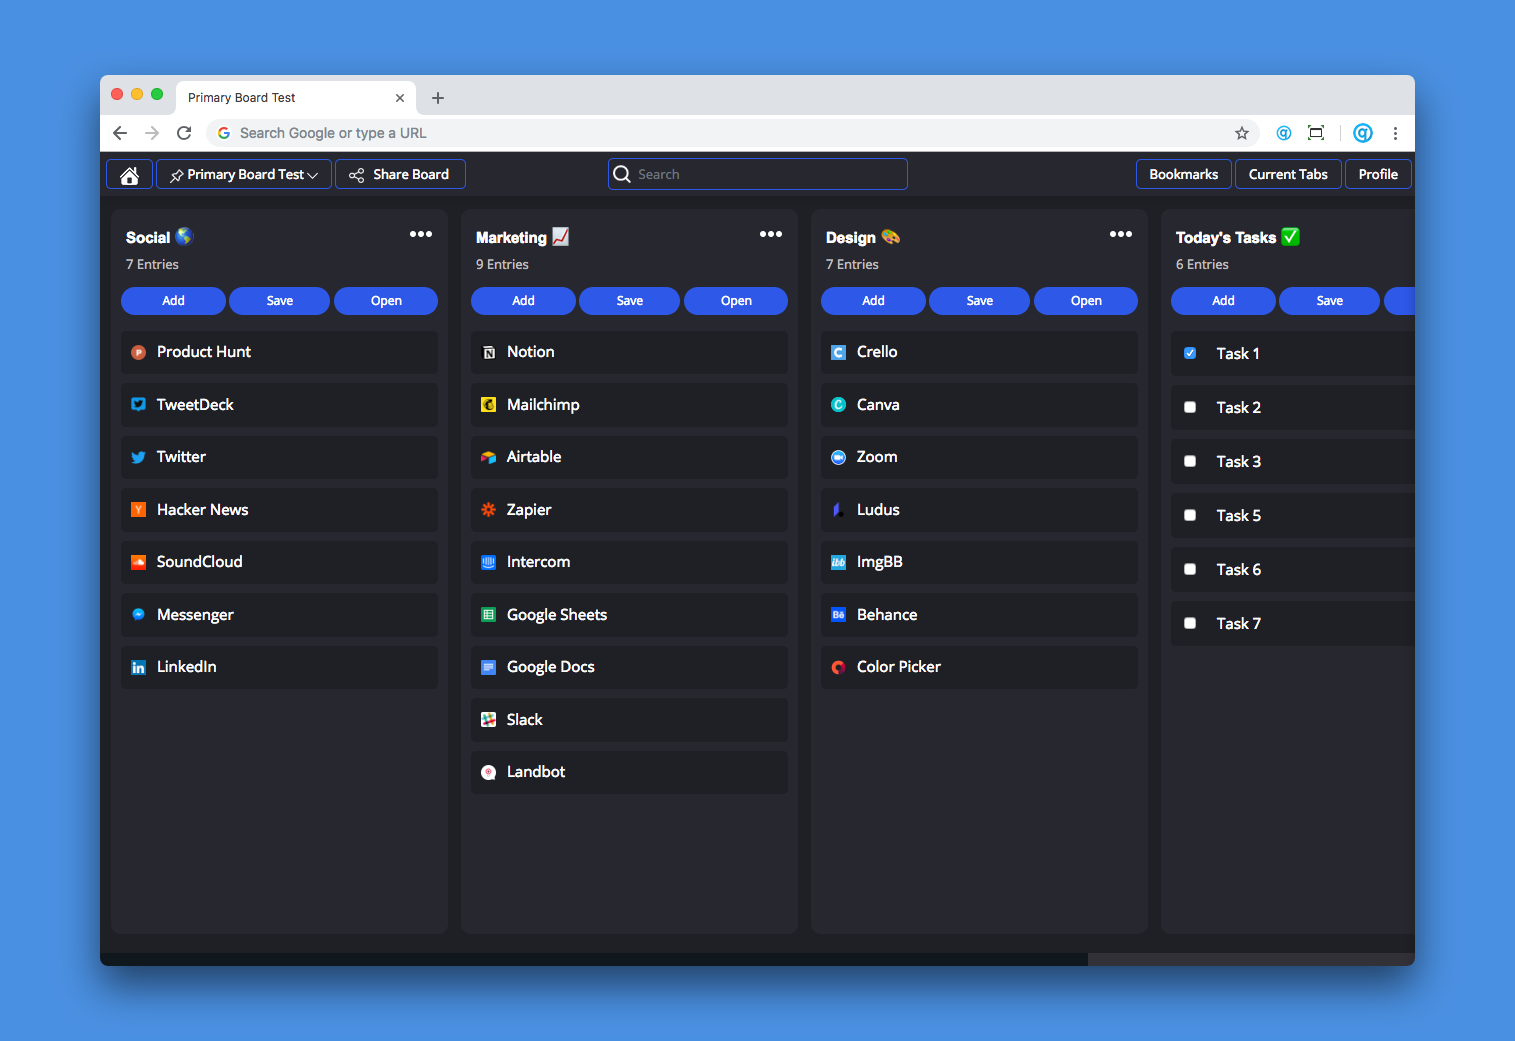This screenshot has width=1515, height=1041.
Task: Click the Google Docs favicon
Action: click(x=489, y=667)
